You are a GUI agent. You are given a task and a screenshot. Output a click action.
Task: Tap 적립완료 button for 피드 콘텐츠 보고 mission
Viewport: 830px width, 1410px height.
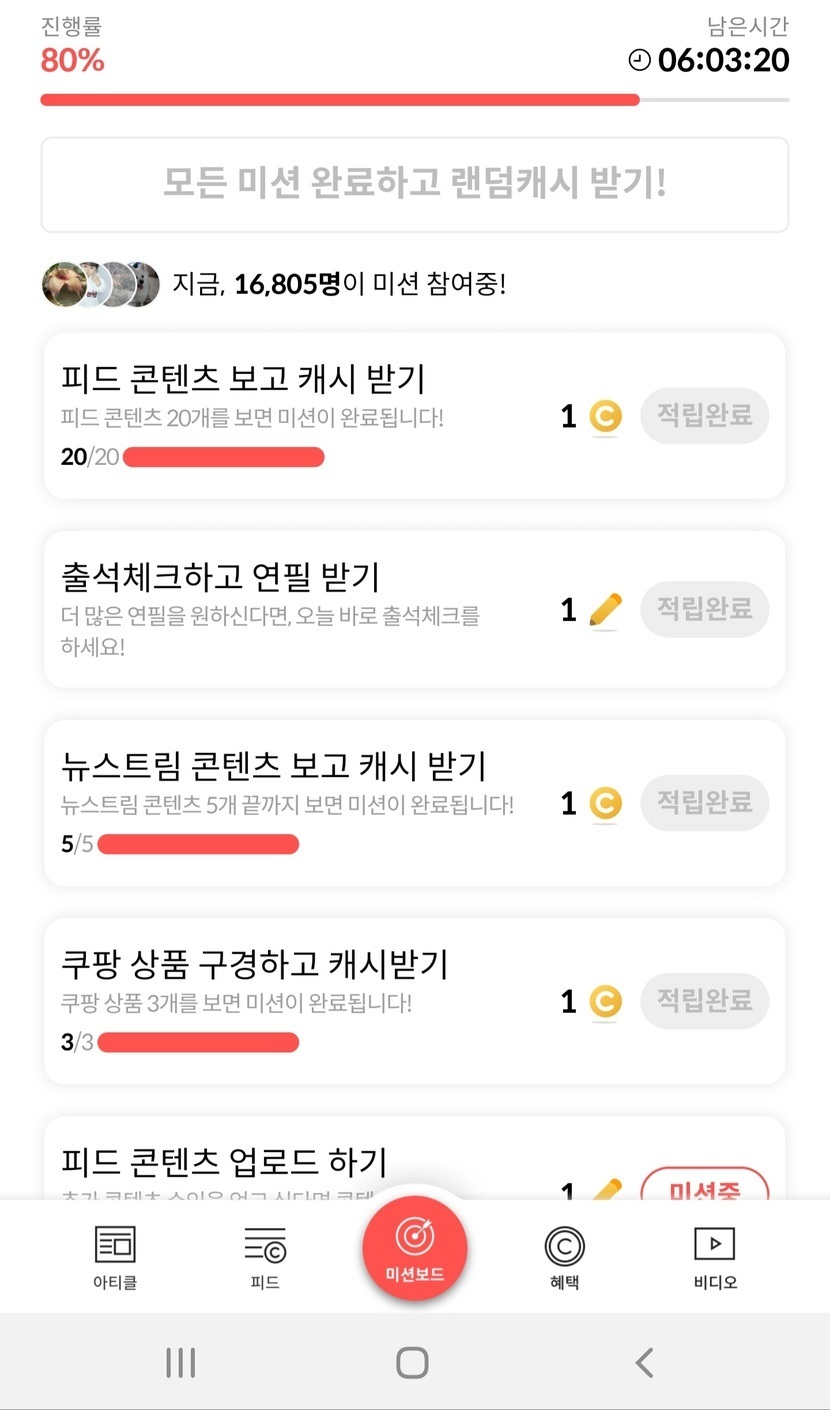(x=704, y=415)
